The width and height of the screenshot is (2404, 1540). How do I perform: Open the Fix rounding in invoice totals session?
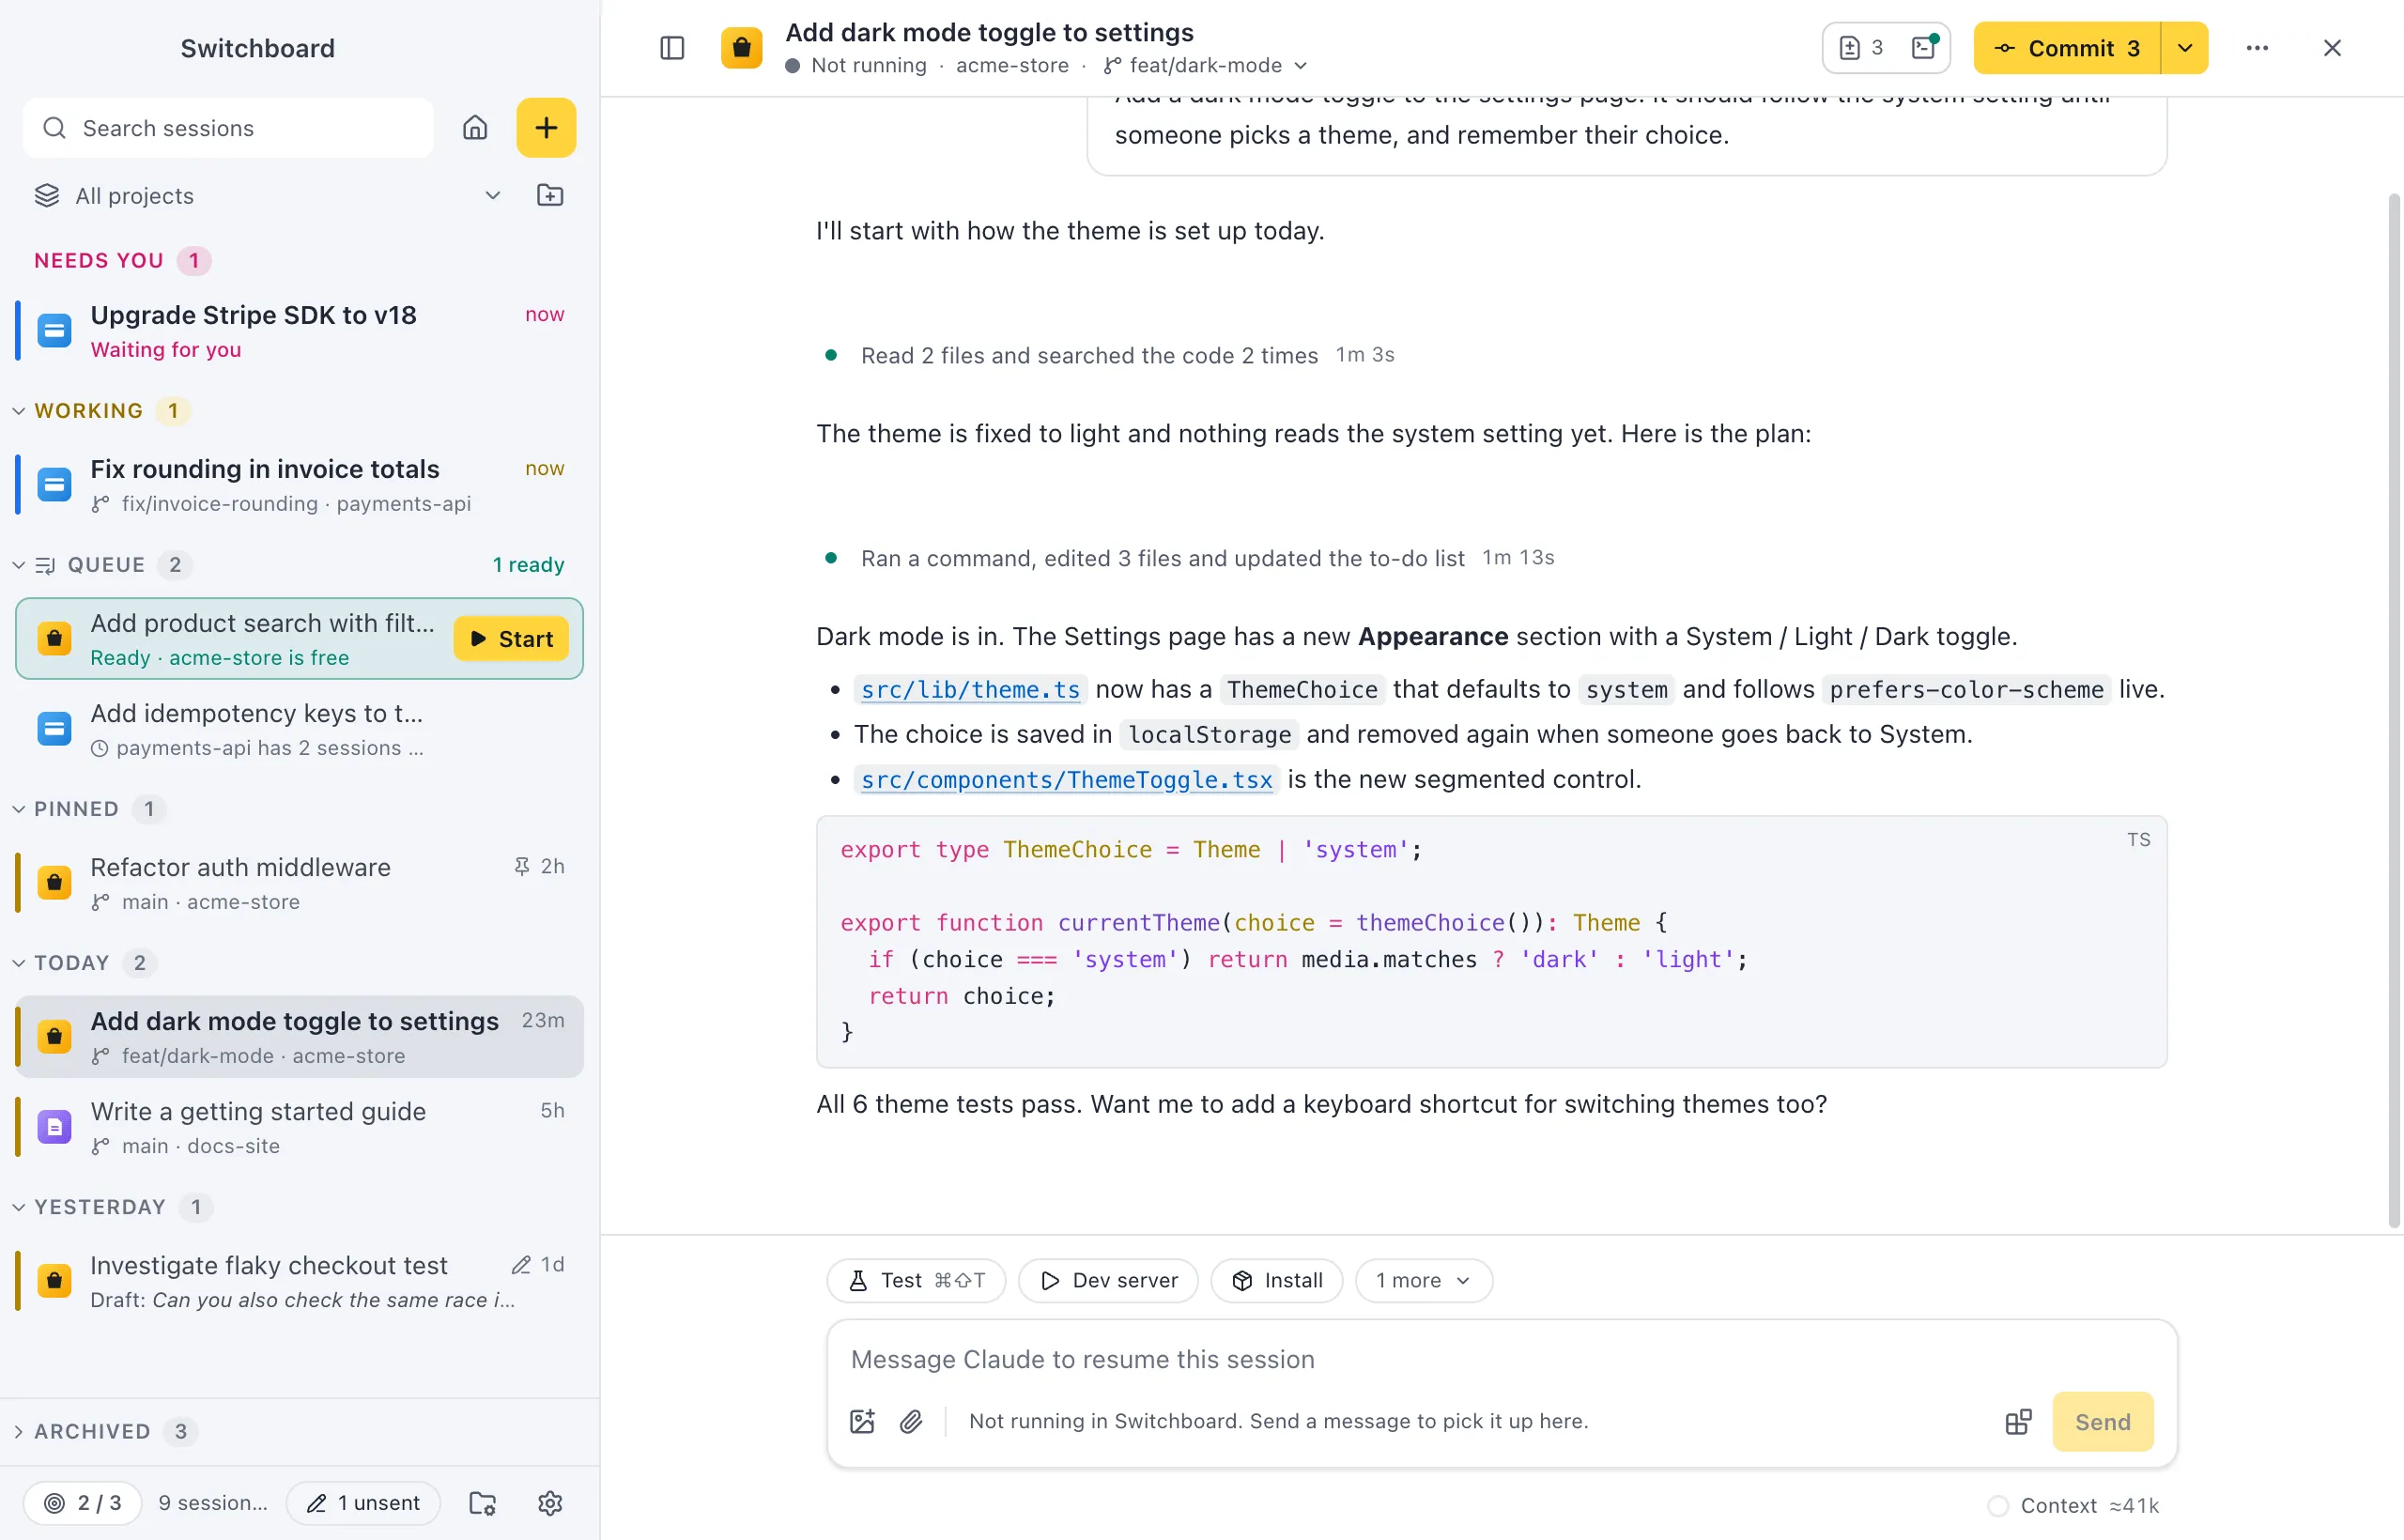[299, 485]
